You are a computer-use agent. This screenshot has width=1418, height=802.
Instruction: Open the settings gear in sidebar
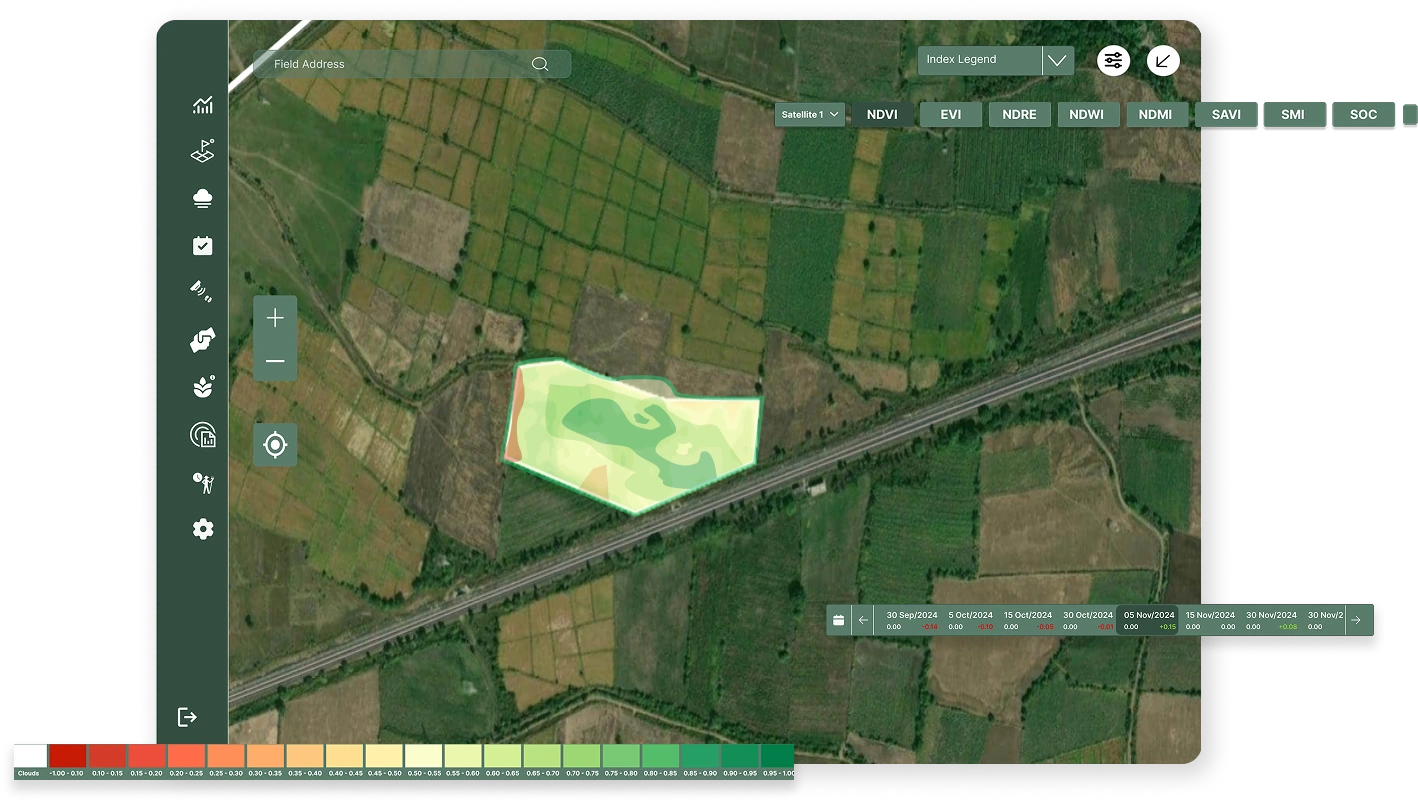(203, 529)
